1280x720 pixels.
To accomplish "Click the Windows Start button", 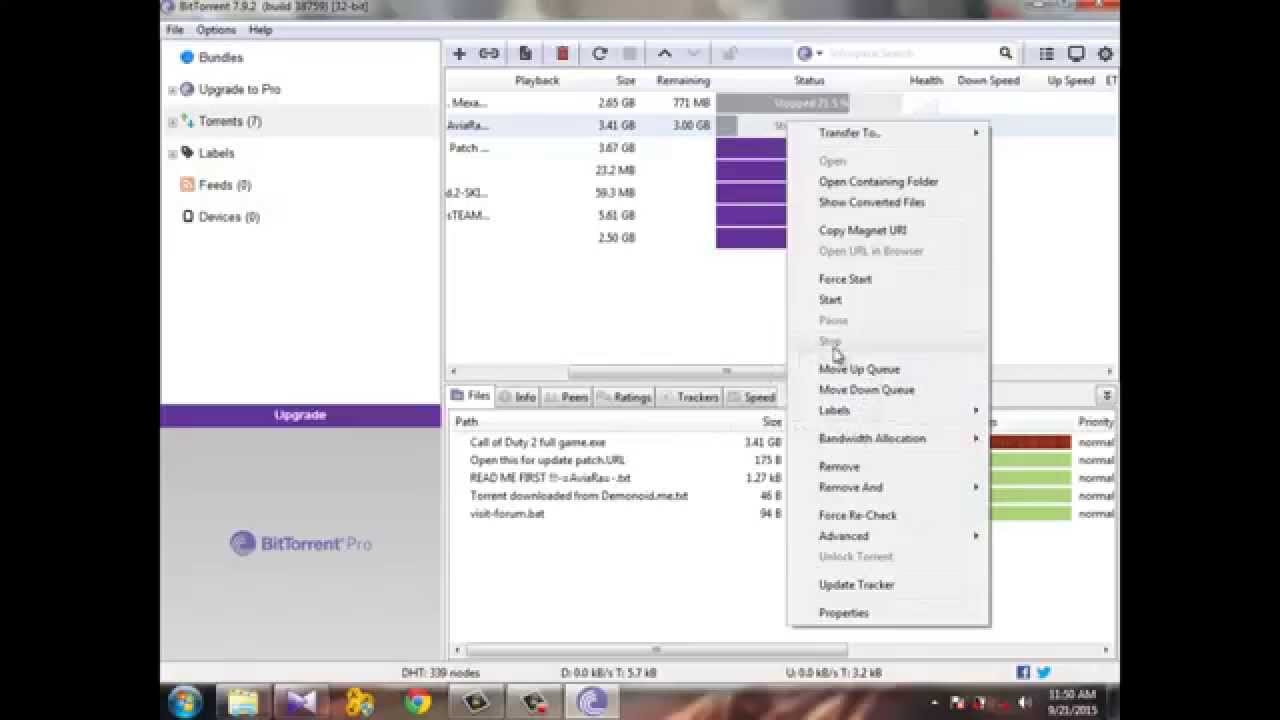I will tap(186, 701).
